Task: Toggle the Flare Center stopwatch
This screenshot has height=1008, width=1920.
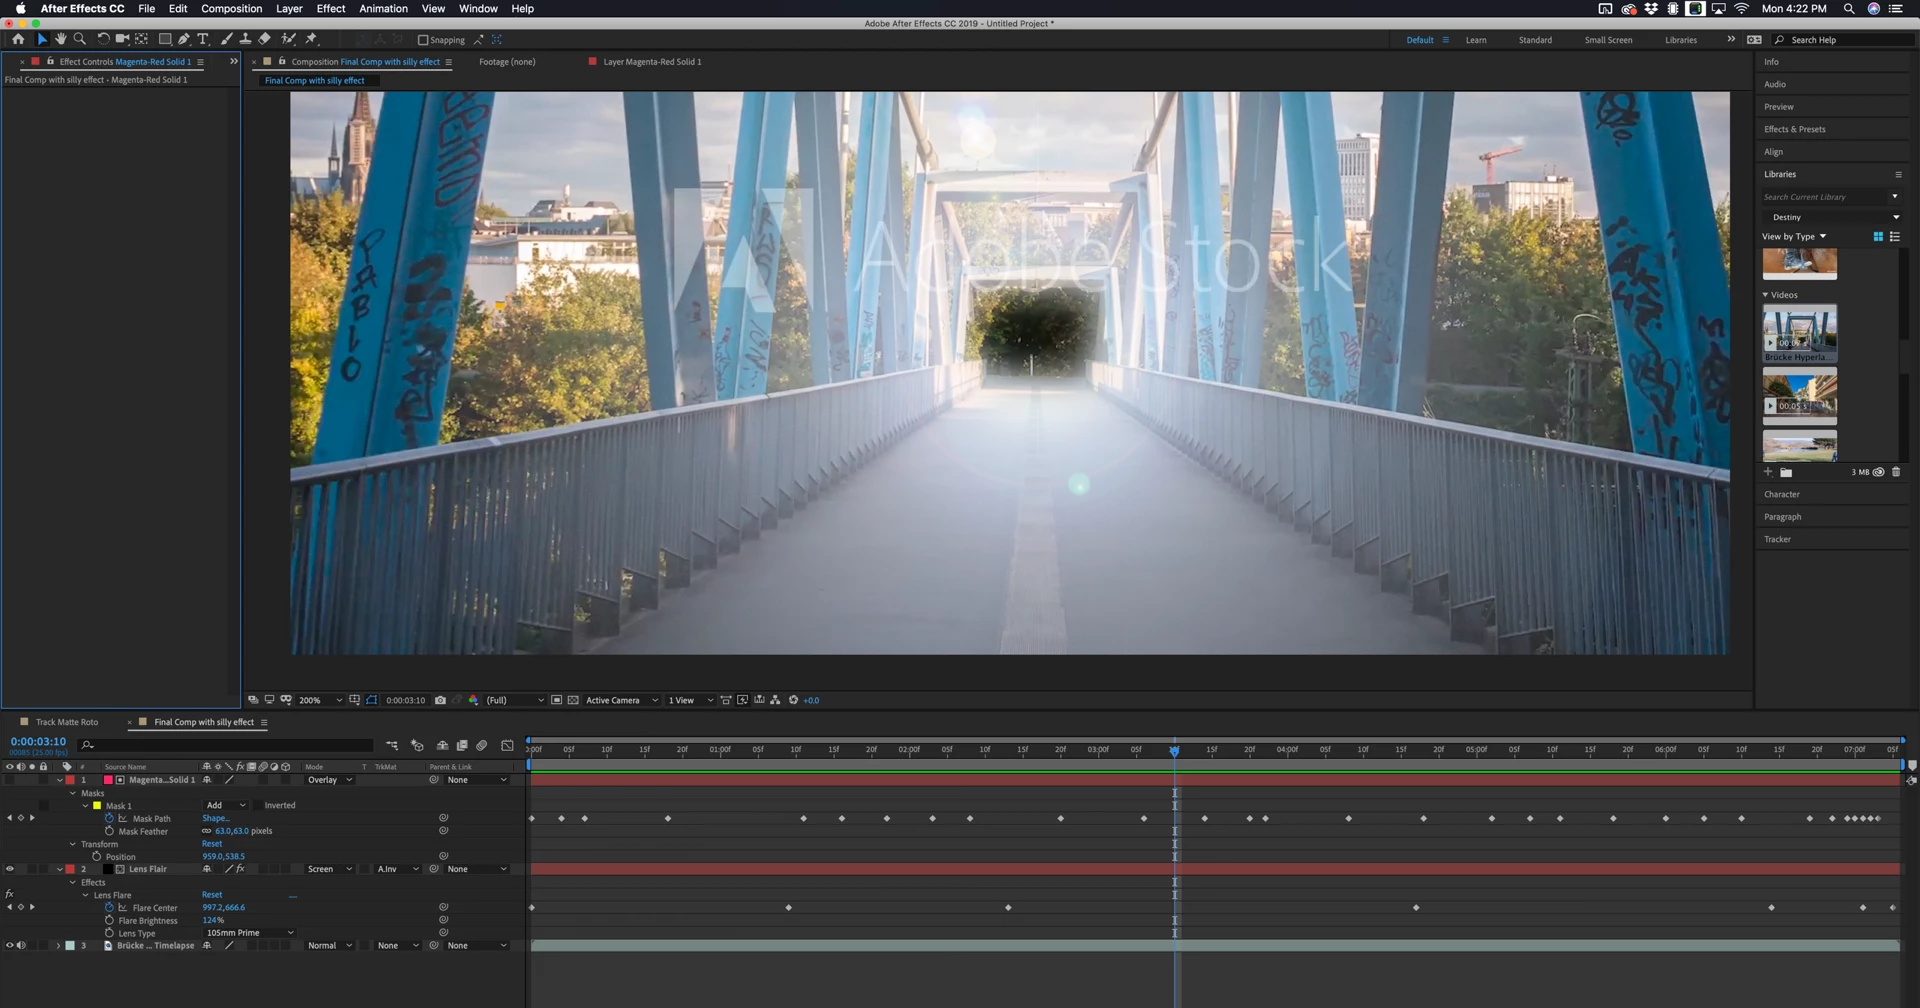Action: [109, 907]
